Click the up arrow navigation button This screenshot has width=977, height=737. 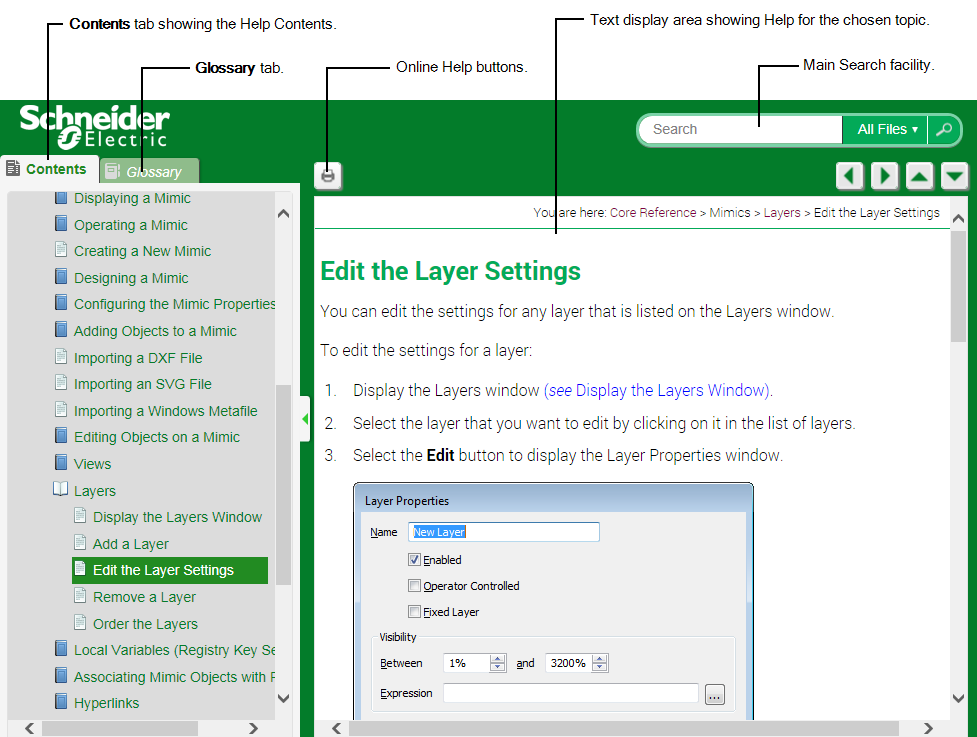pyautogui.click(x=920, y=177)
